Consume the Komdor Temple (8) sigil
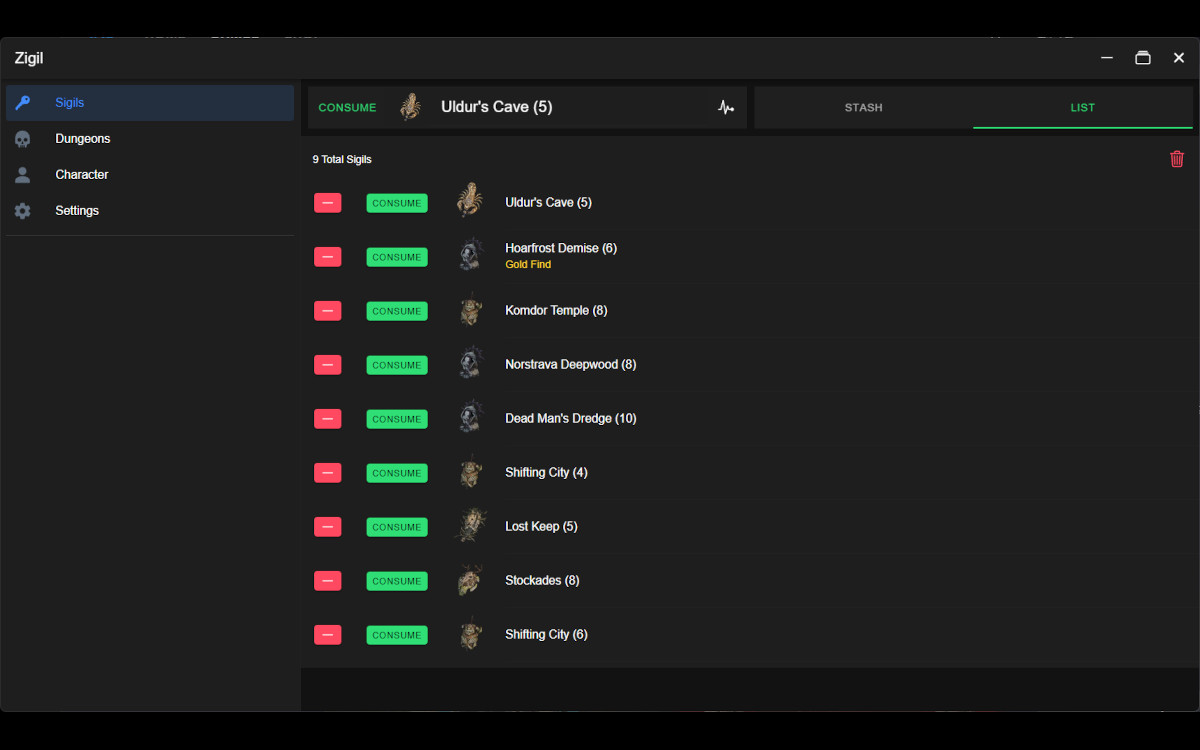Image resolution: width=1200 pixels, height=750 pixels. (x=397, y=311)
